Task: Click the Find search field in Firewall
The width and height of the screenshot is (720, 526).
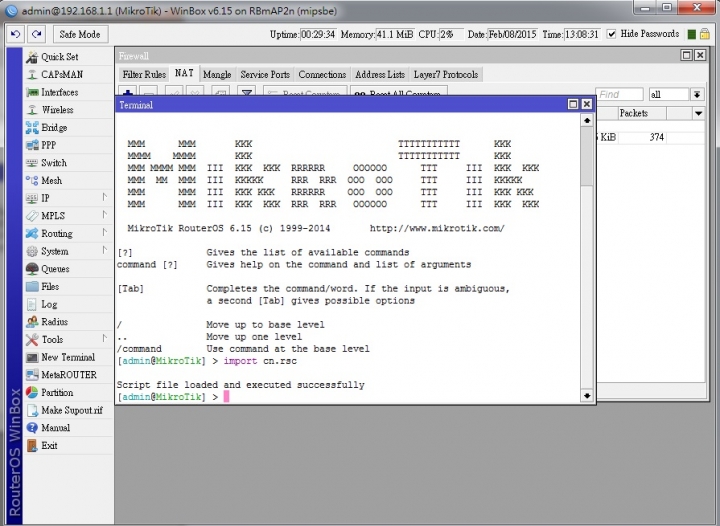Action: pos(619,95)
